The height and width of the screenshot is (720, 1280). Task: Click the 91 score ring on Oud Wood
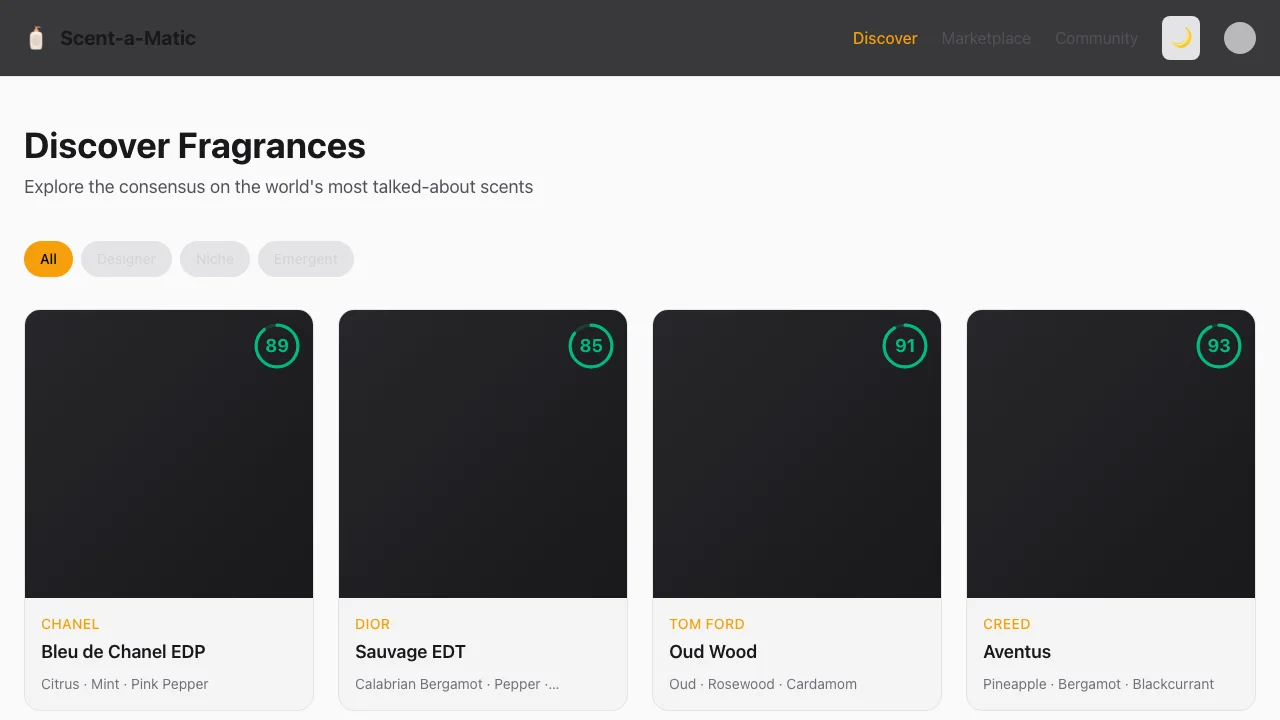905,346
